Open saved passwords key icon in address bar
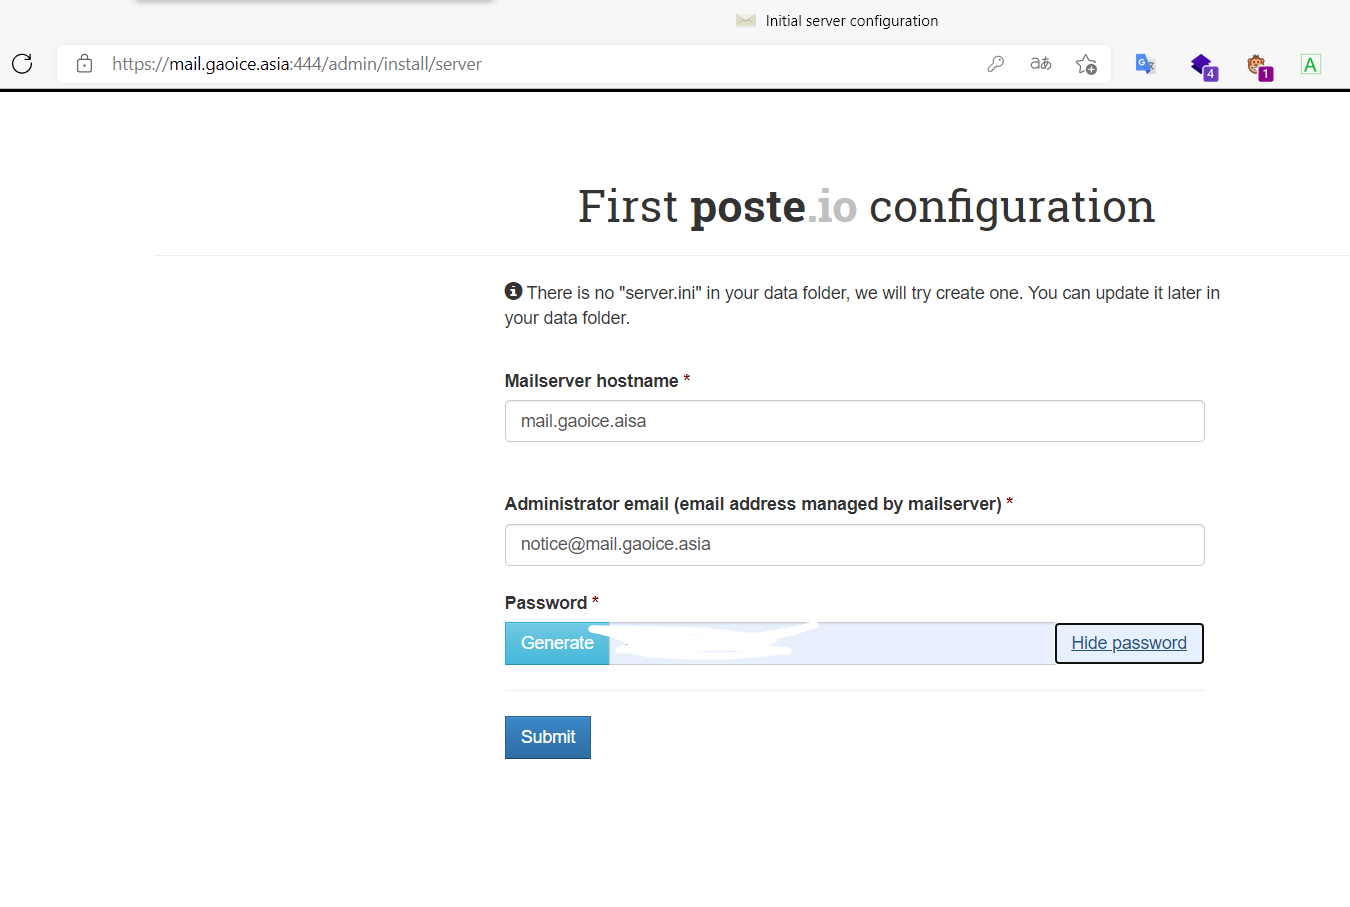Viewport: 1350px width, 907px height. (995, 64)
